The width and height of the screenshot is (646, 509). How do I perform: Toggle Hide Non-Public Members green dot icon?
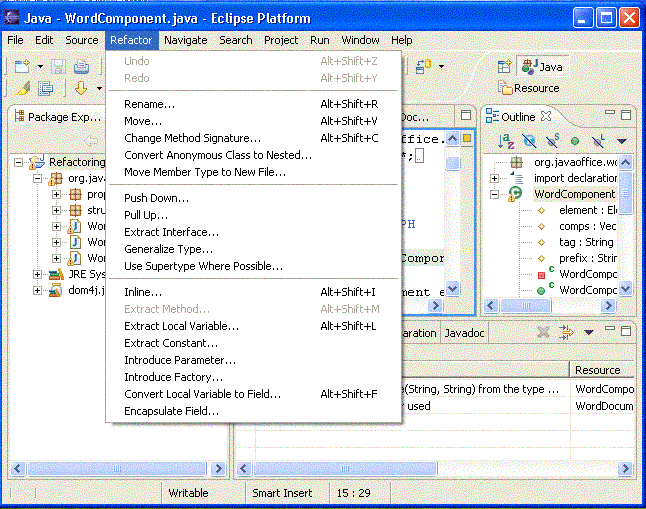[574, 141]
